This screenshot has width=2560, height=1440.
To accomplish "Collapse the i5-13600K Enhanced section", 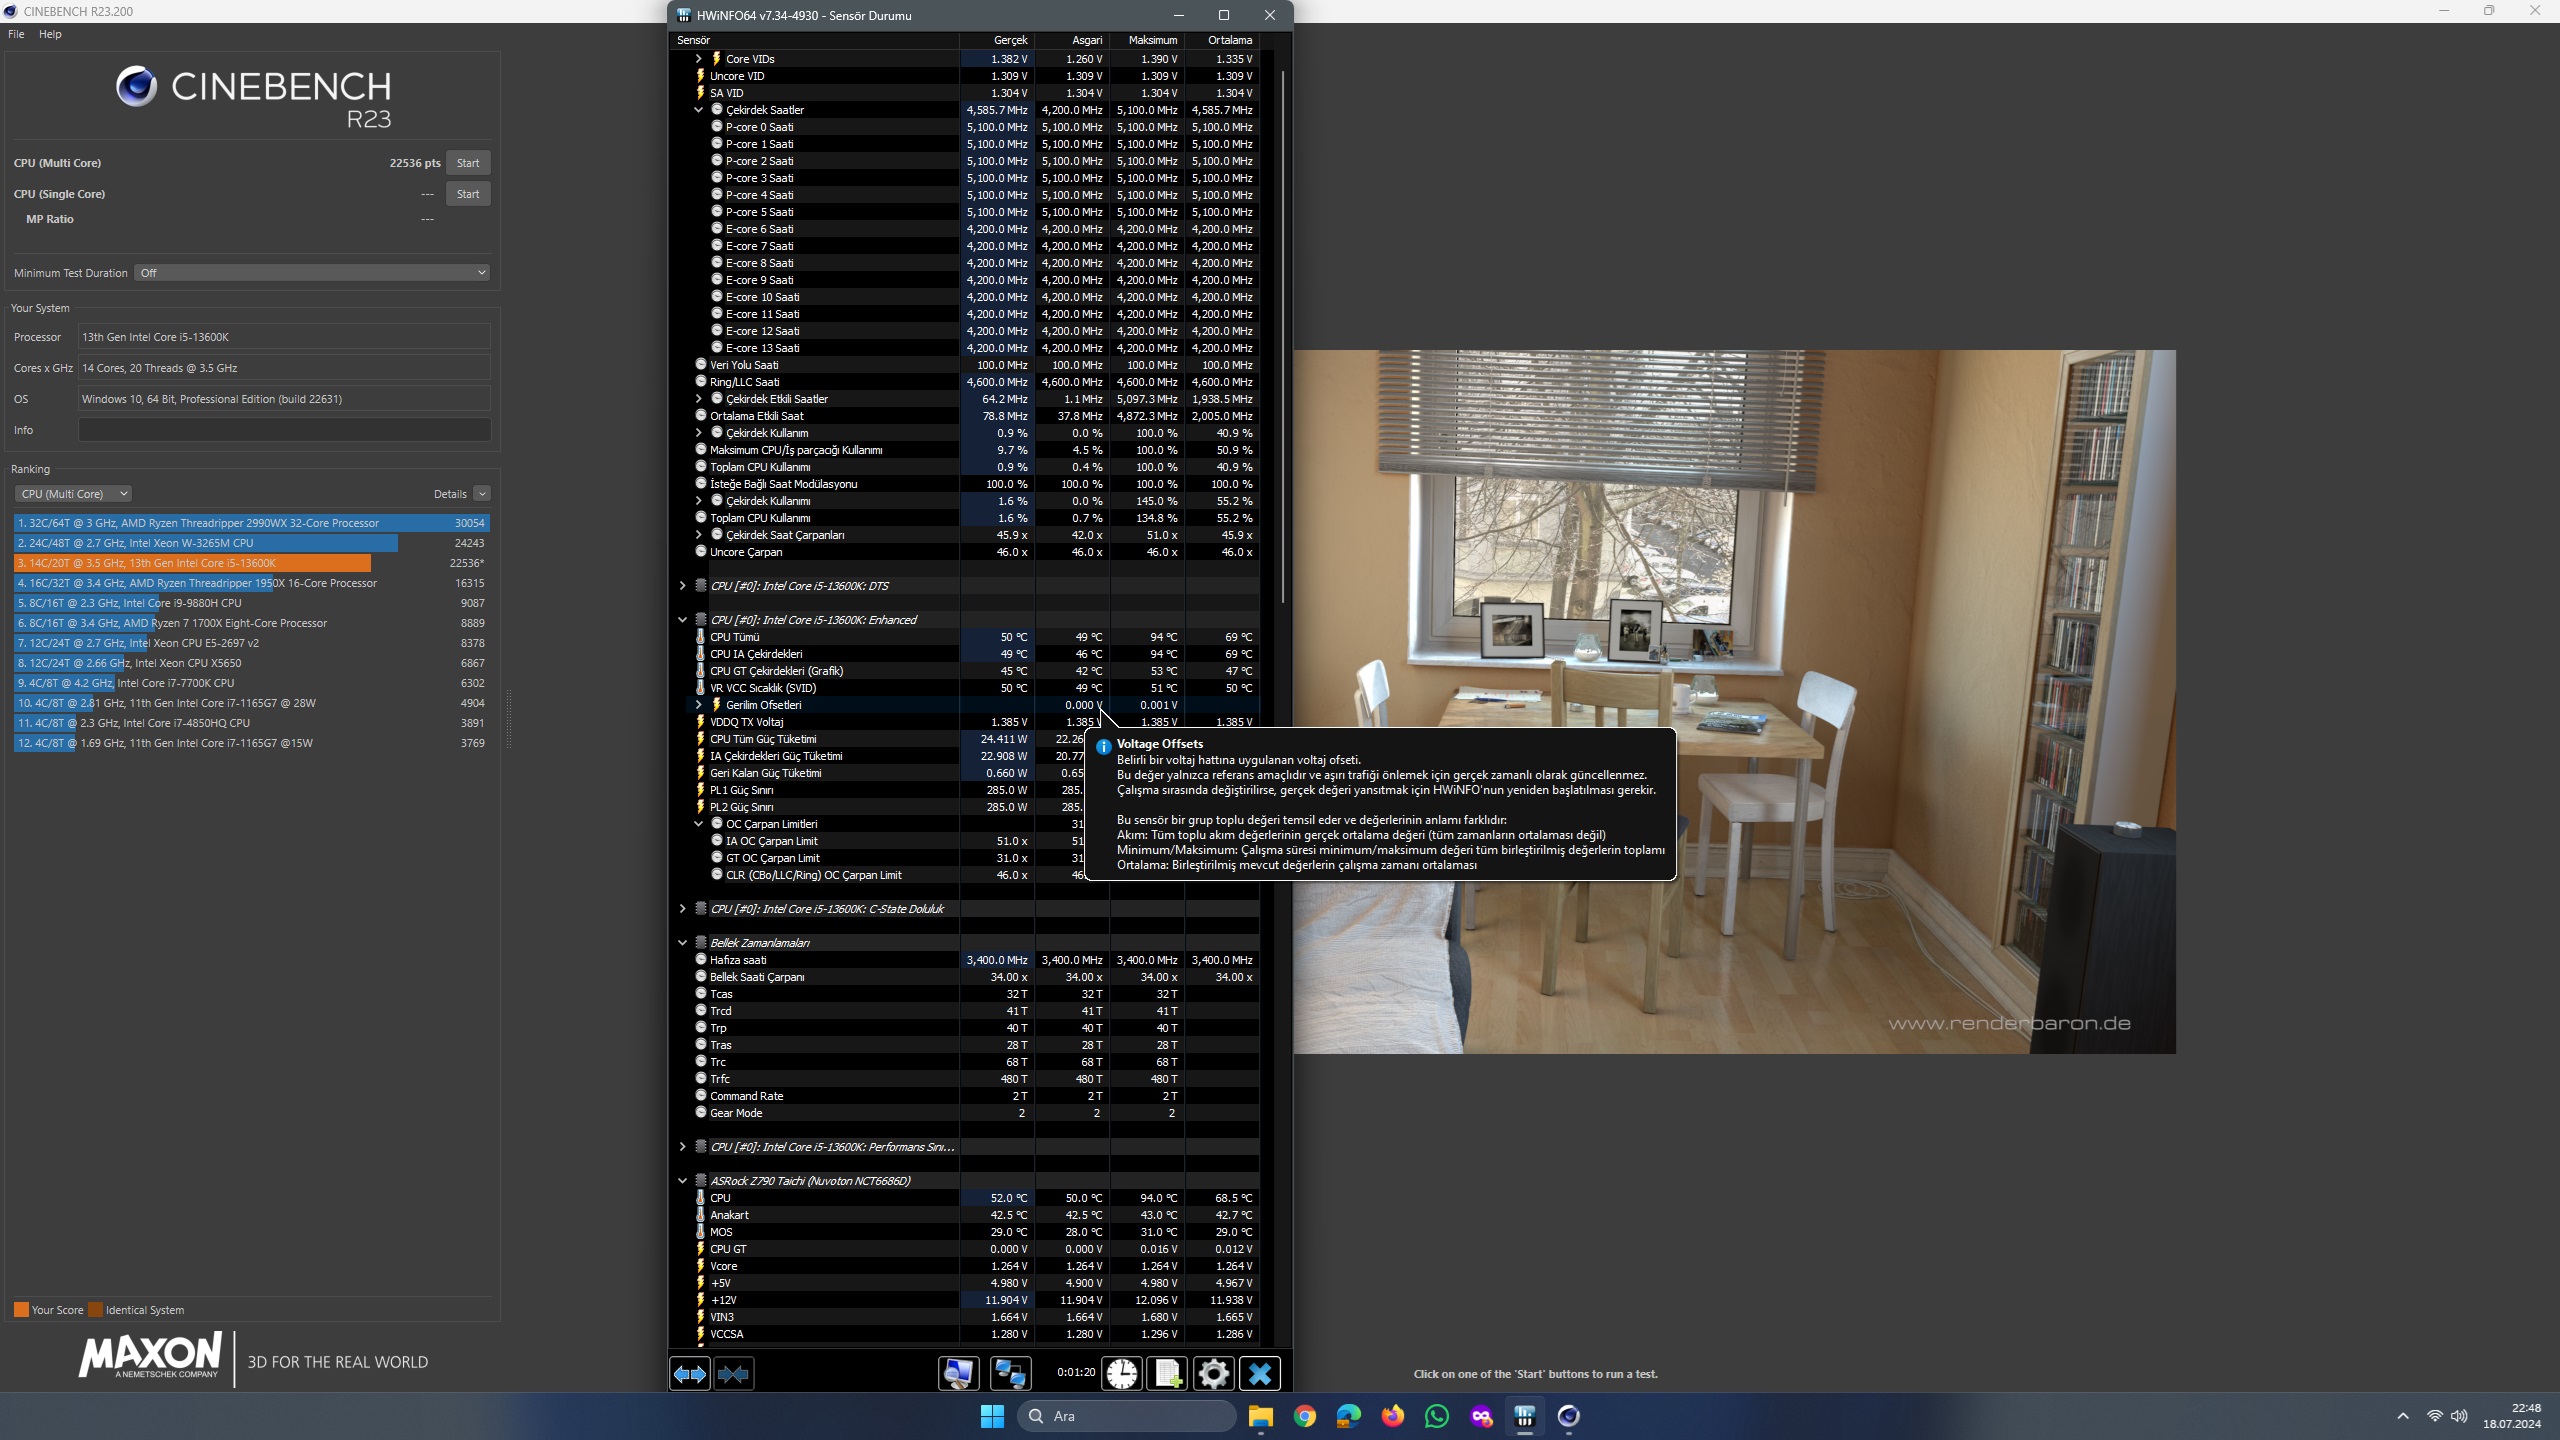I will [682, 620].
